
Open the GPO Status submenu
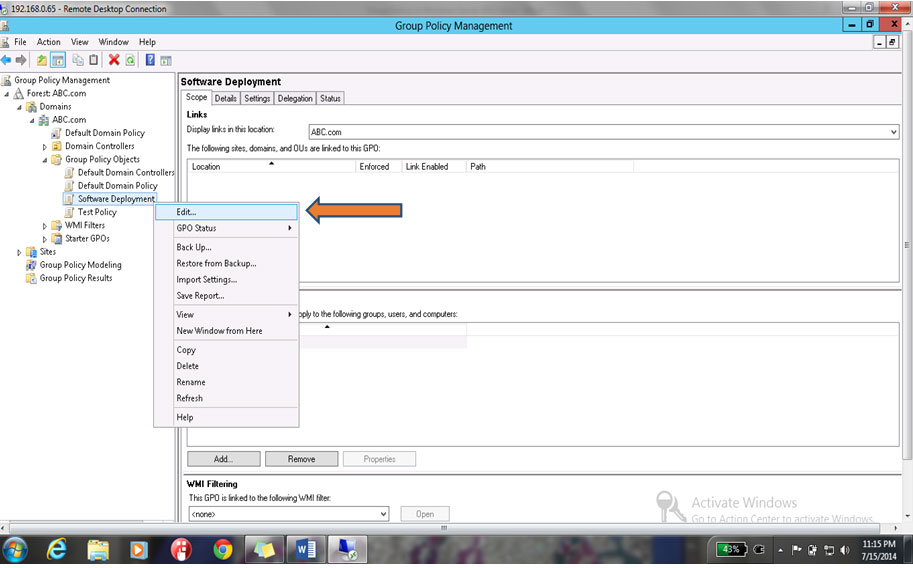[x=227, y=228]
